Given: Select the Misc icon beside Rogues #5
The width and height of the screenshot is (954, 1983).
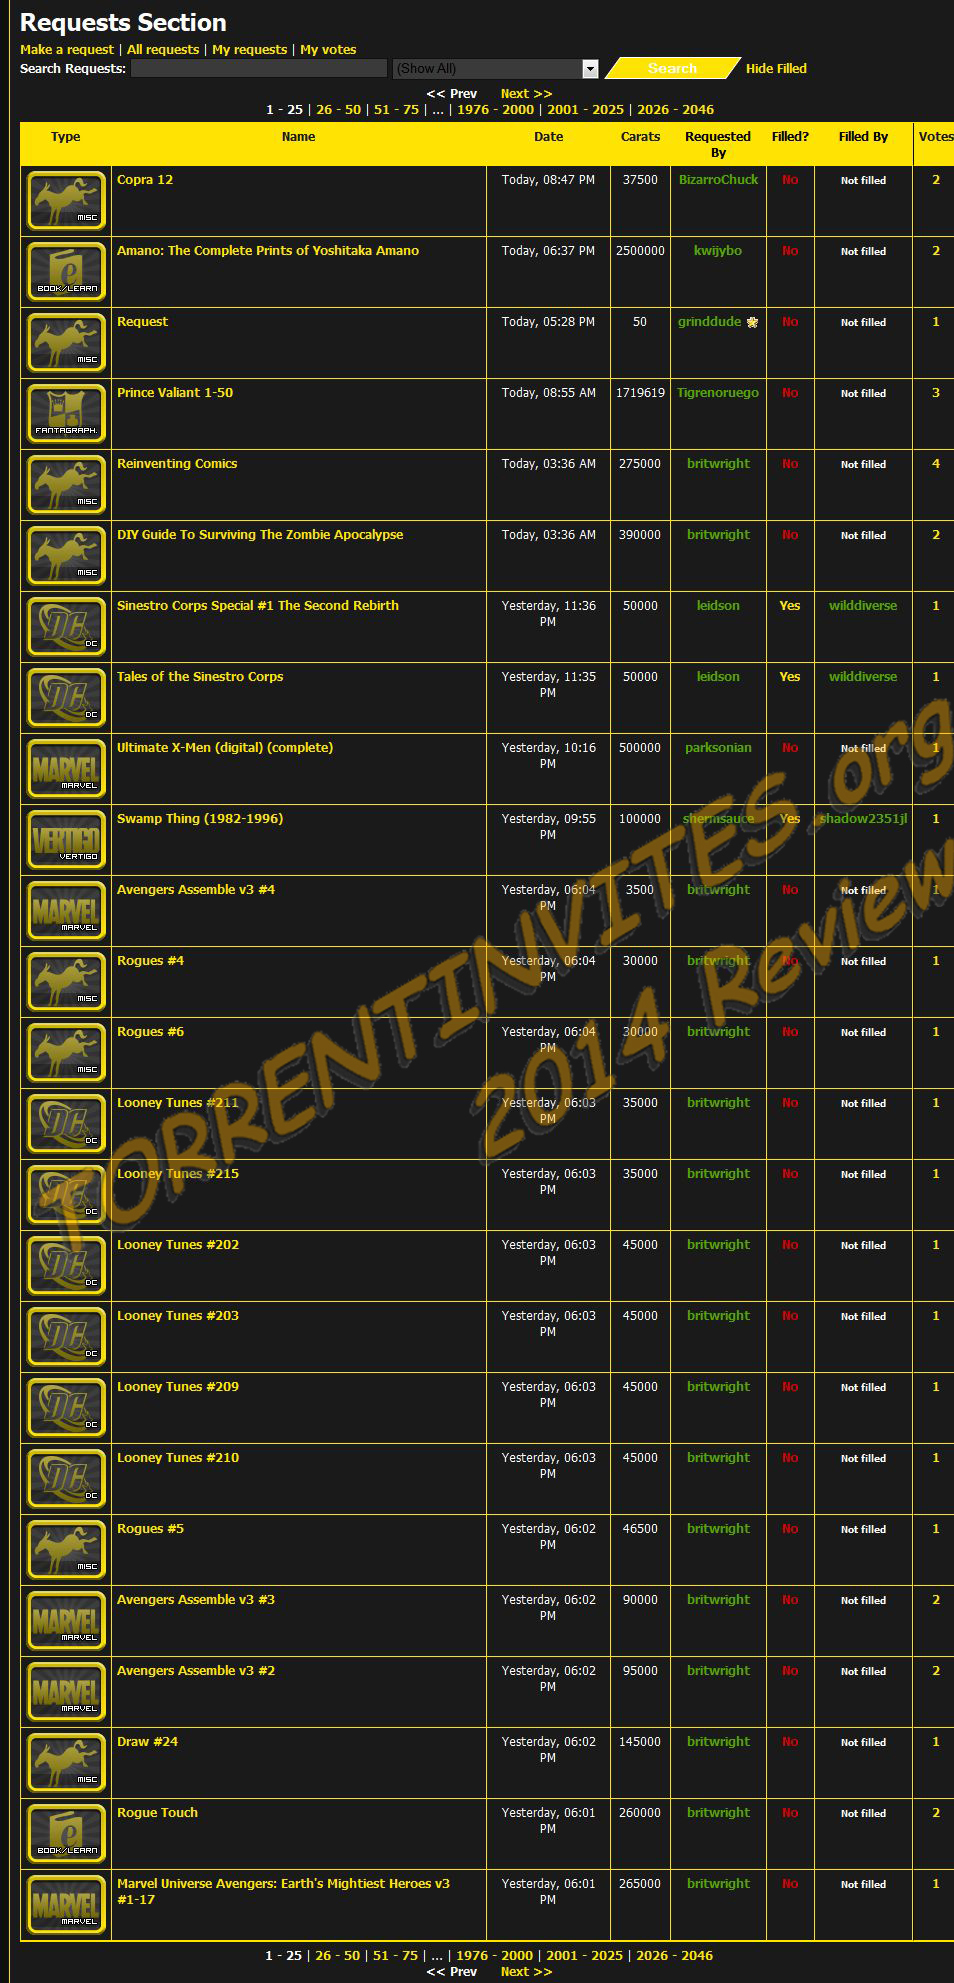Looking at the screenshot, I should pos(66,1550).
